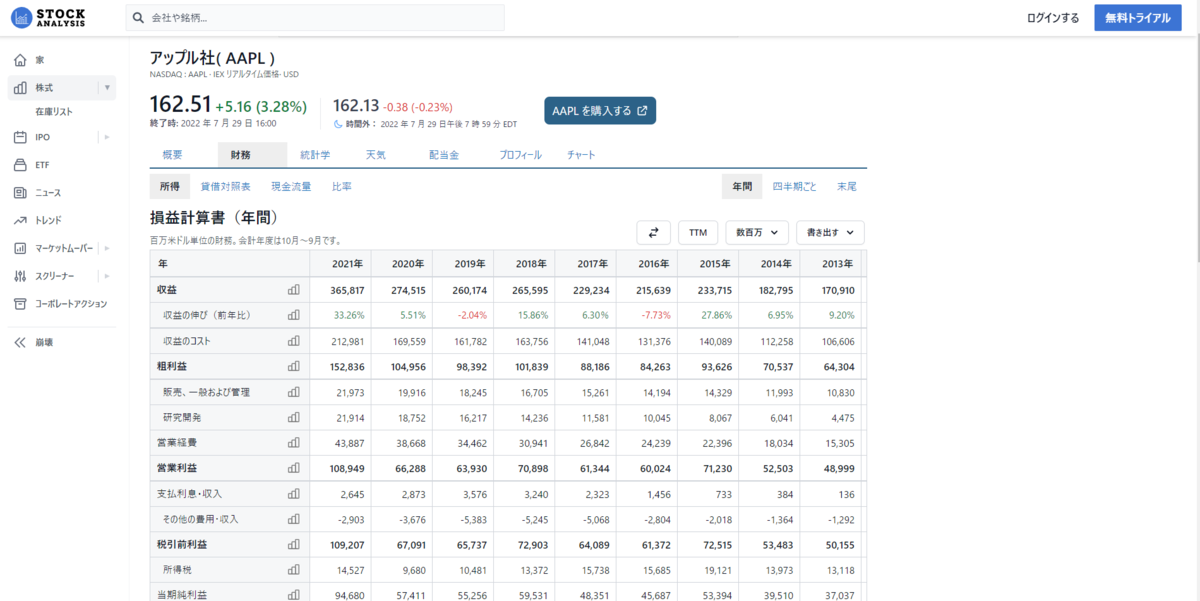The width and height of the screenshot is (1200, 601).
Task: Click the search magnifier icon
Action: point(140,18)
